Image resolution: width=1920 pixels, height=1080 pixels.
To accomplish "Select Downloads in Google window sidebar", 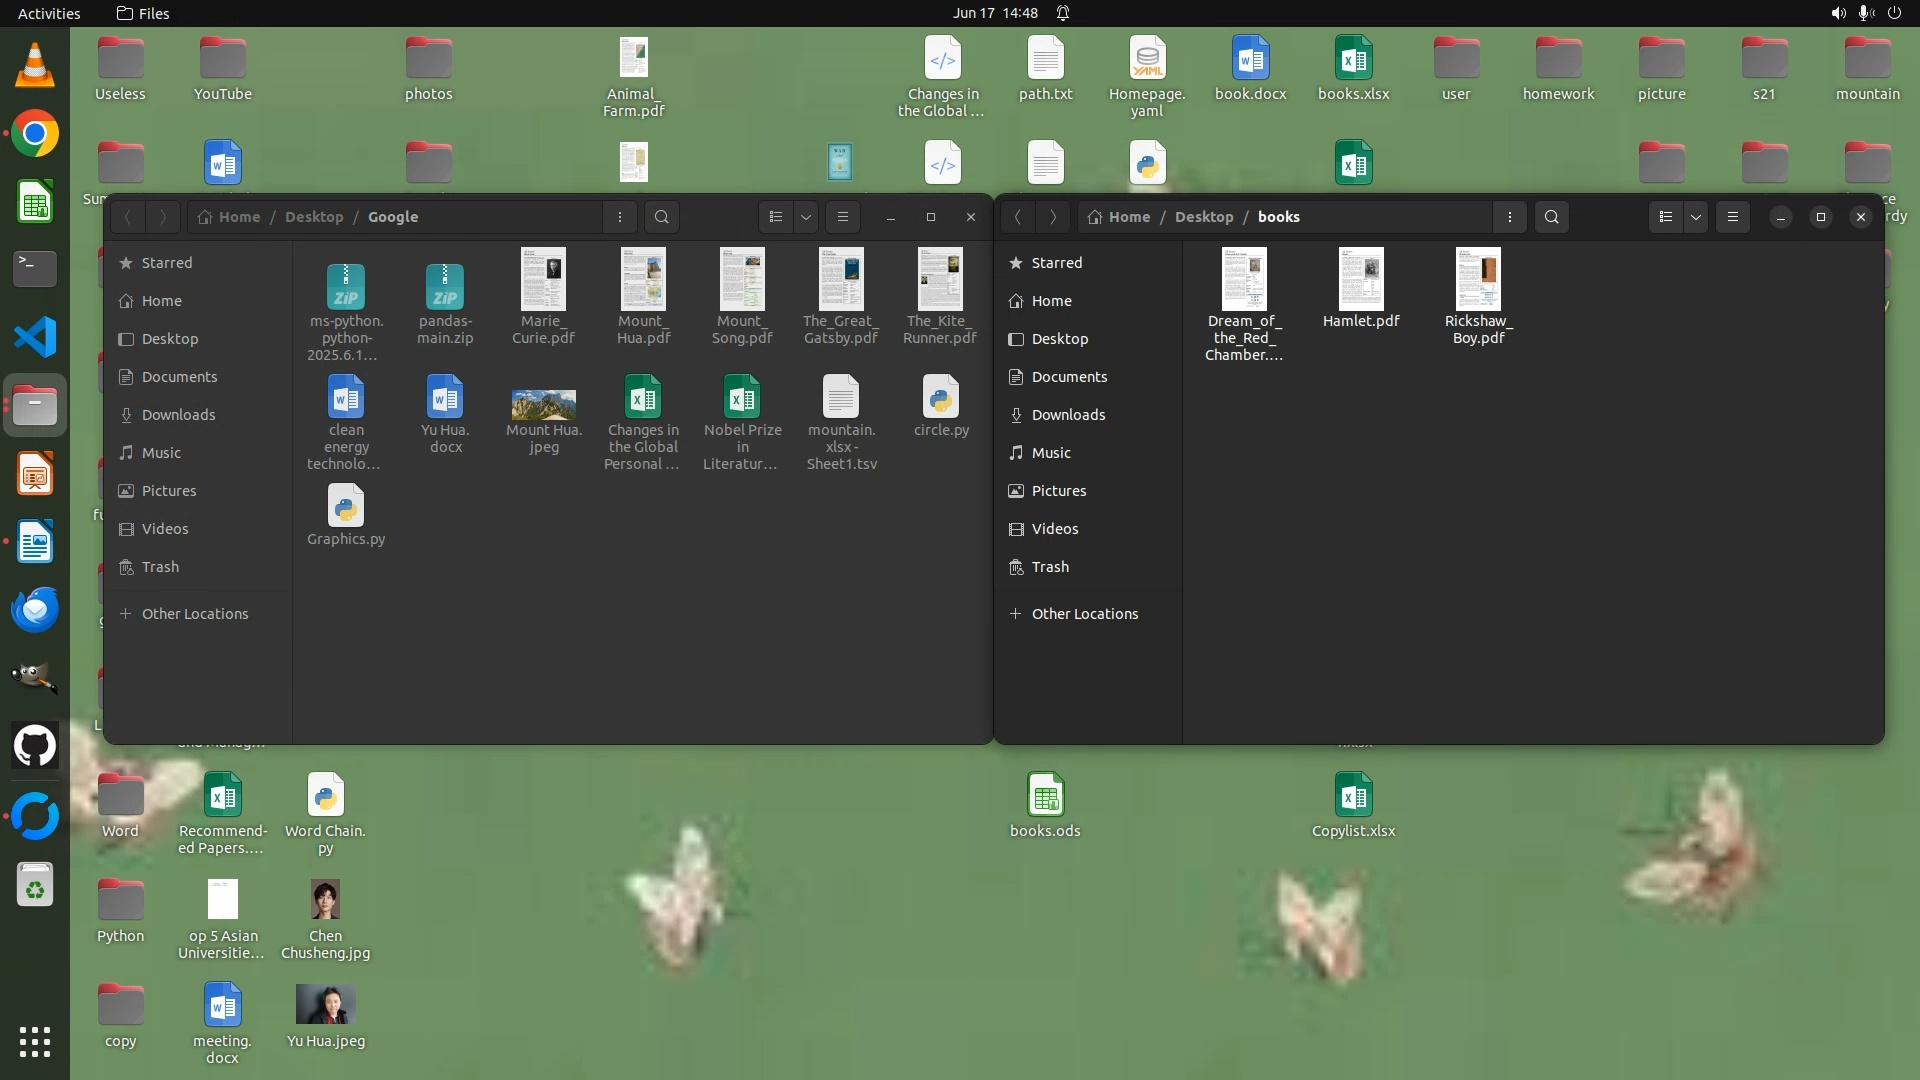I will 178,415.
